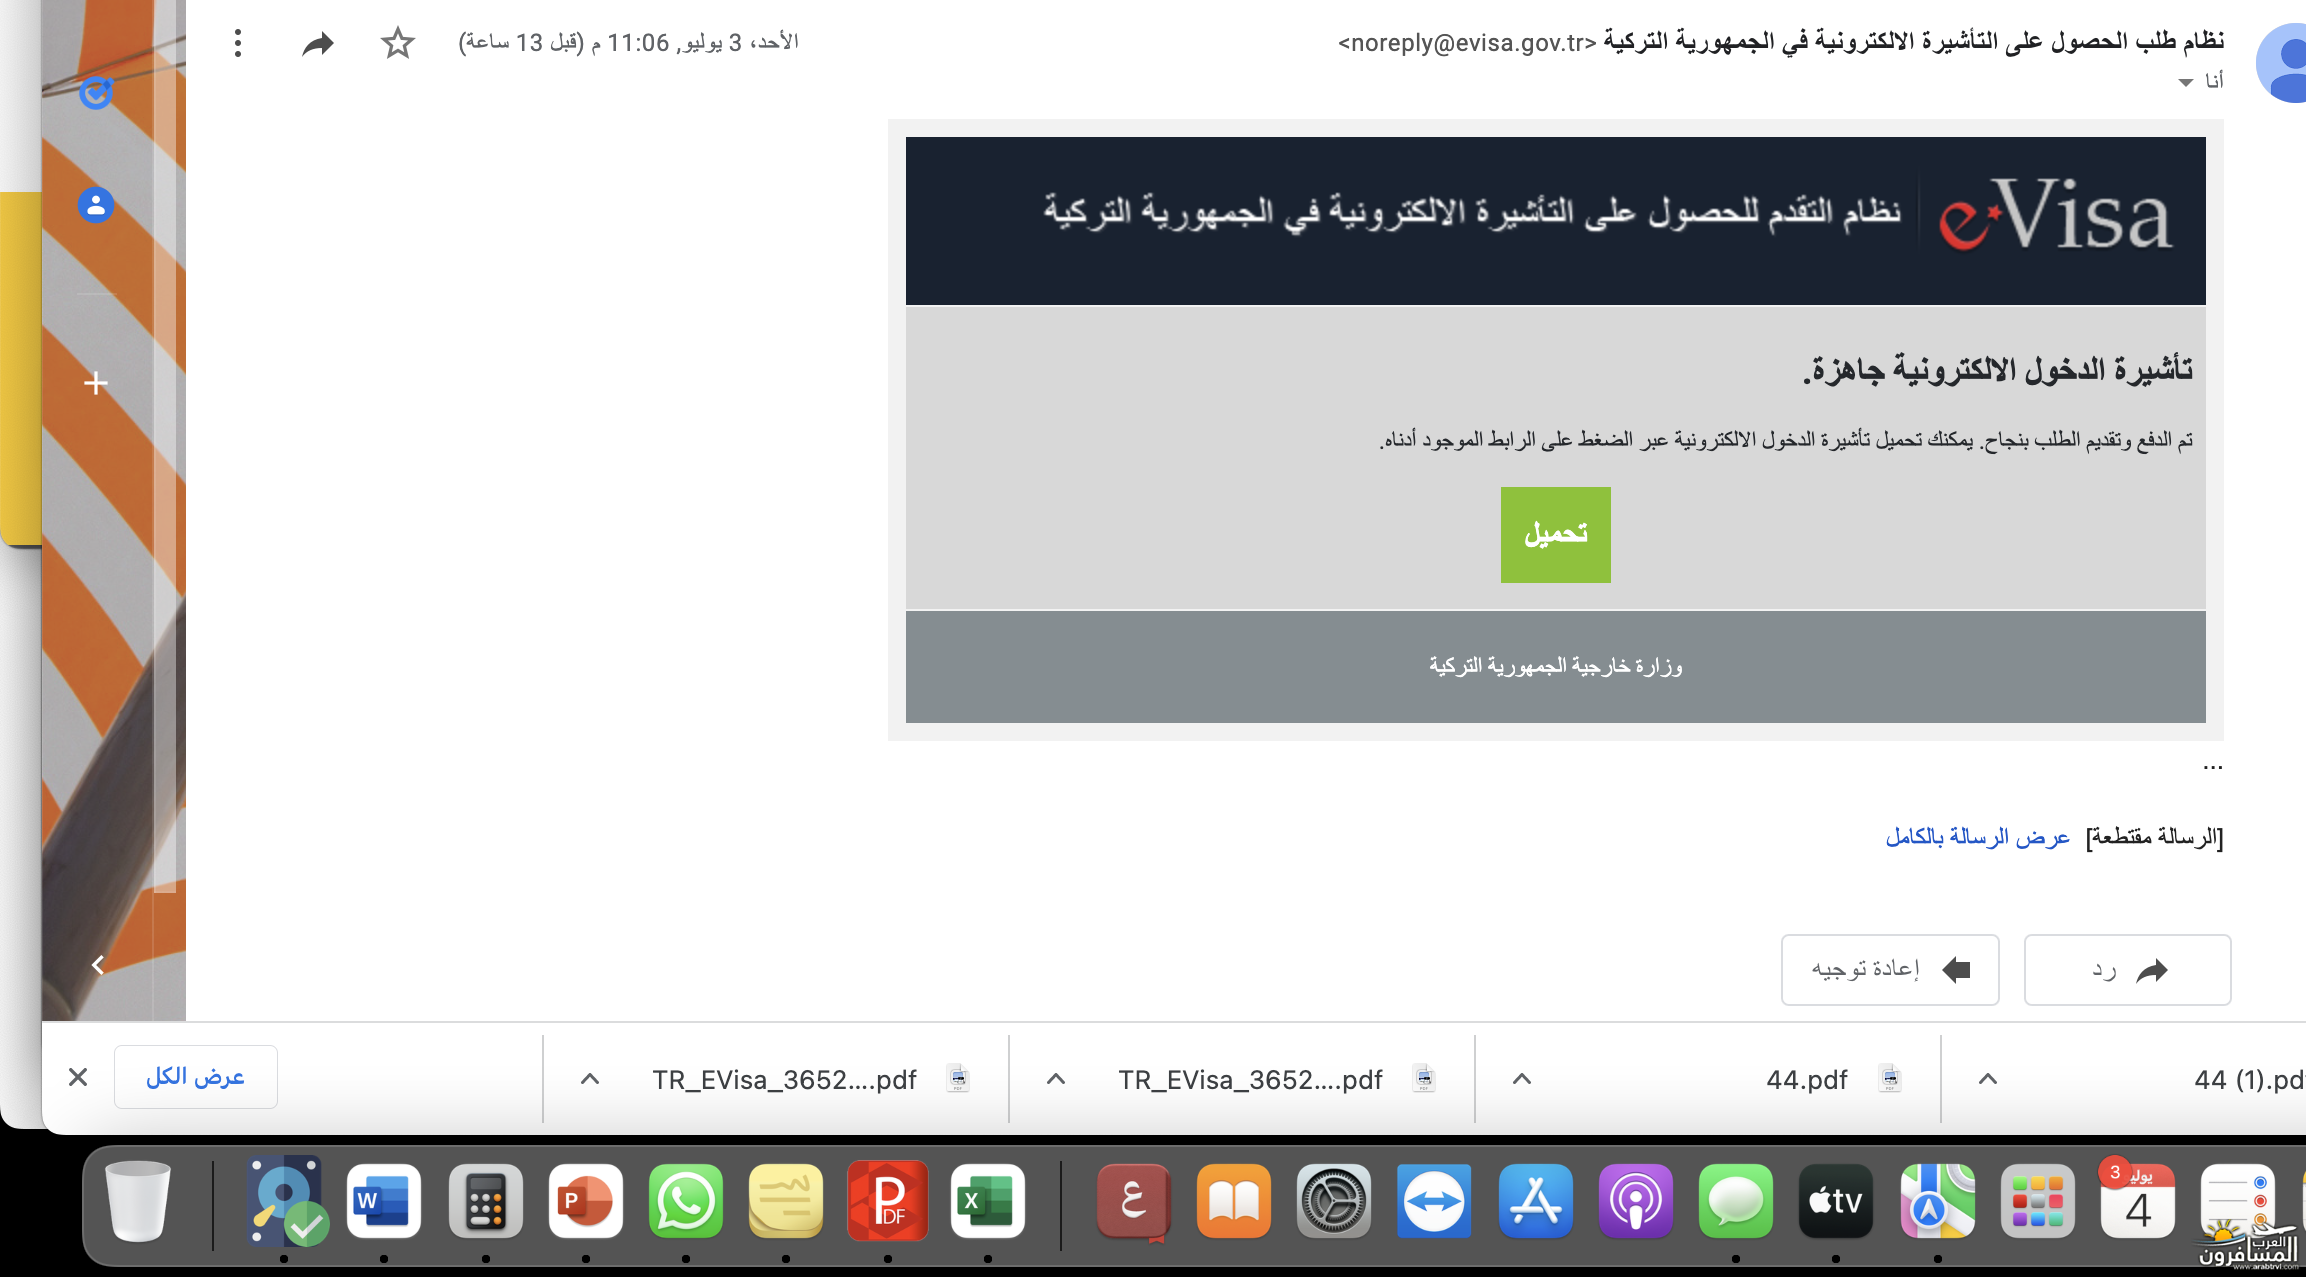The width and height of the screenshot is (2306, 1277).
Task: Open Launchpad from the Dock
Action: coord(2038,1201)
